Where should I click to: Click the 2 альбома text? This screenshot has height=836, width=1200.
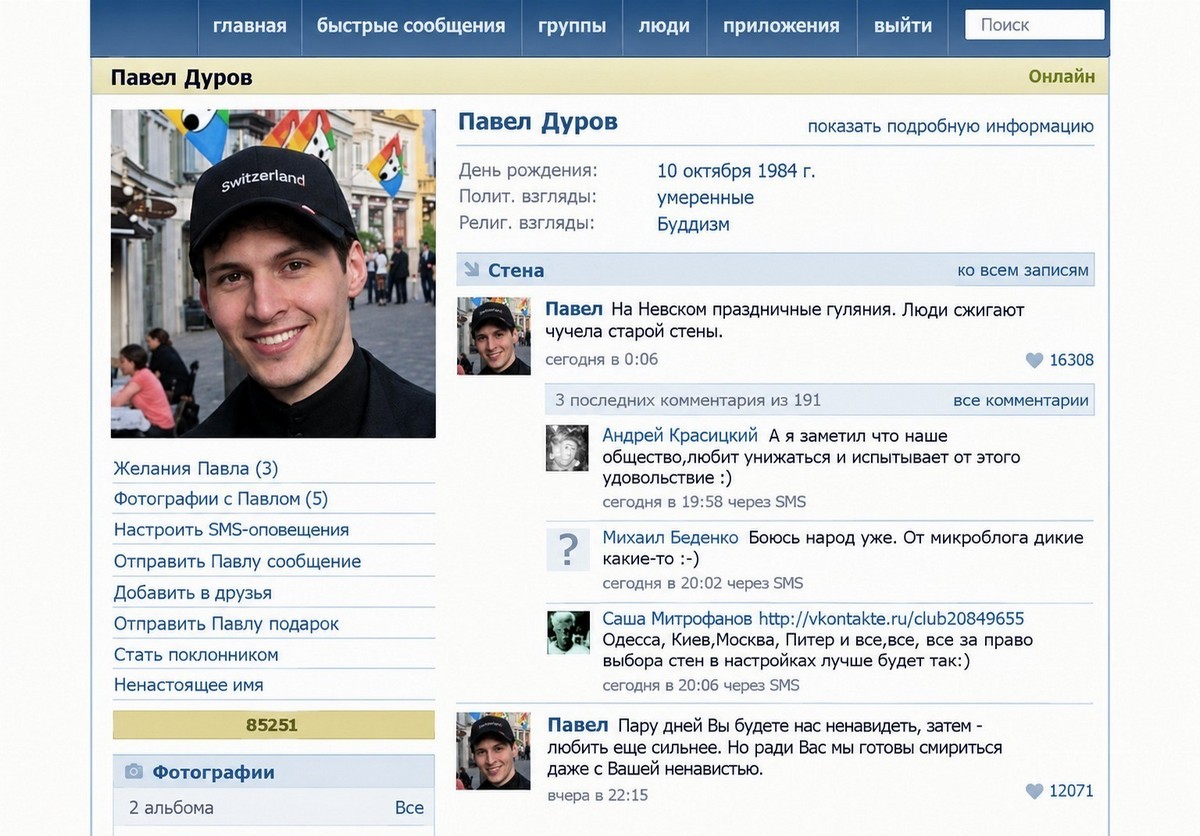pos(171,807)
